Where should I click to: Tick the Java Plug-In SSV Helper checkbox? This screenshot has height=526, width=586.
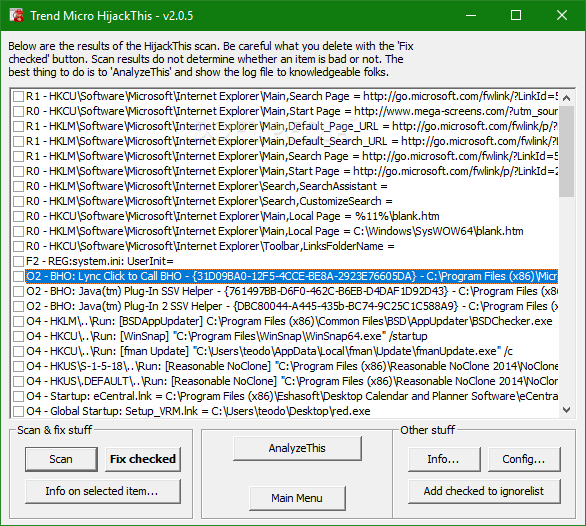tap(18, 291)
